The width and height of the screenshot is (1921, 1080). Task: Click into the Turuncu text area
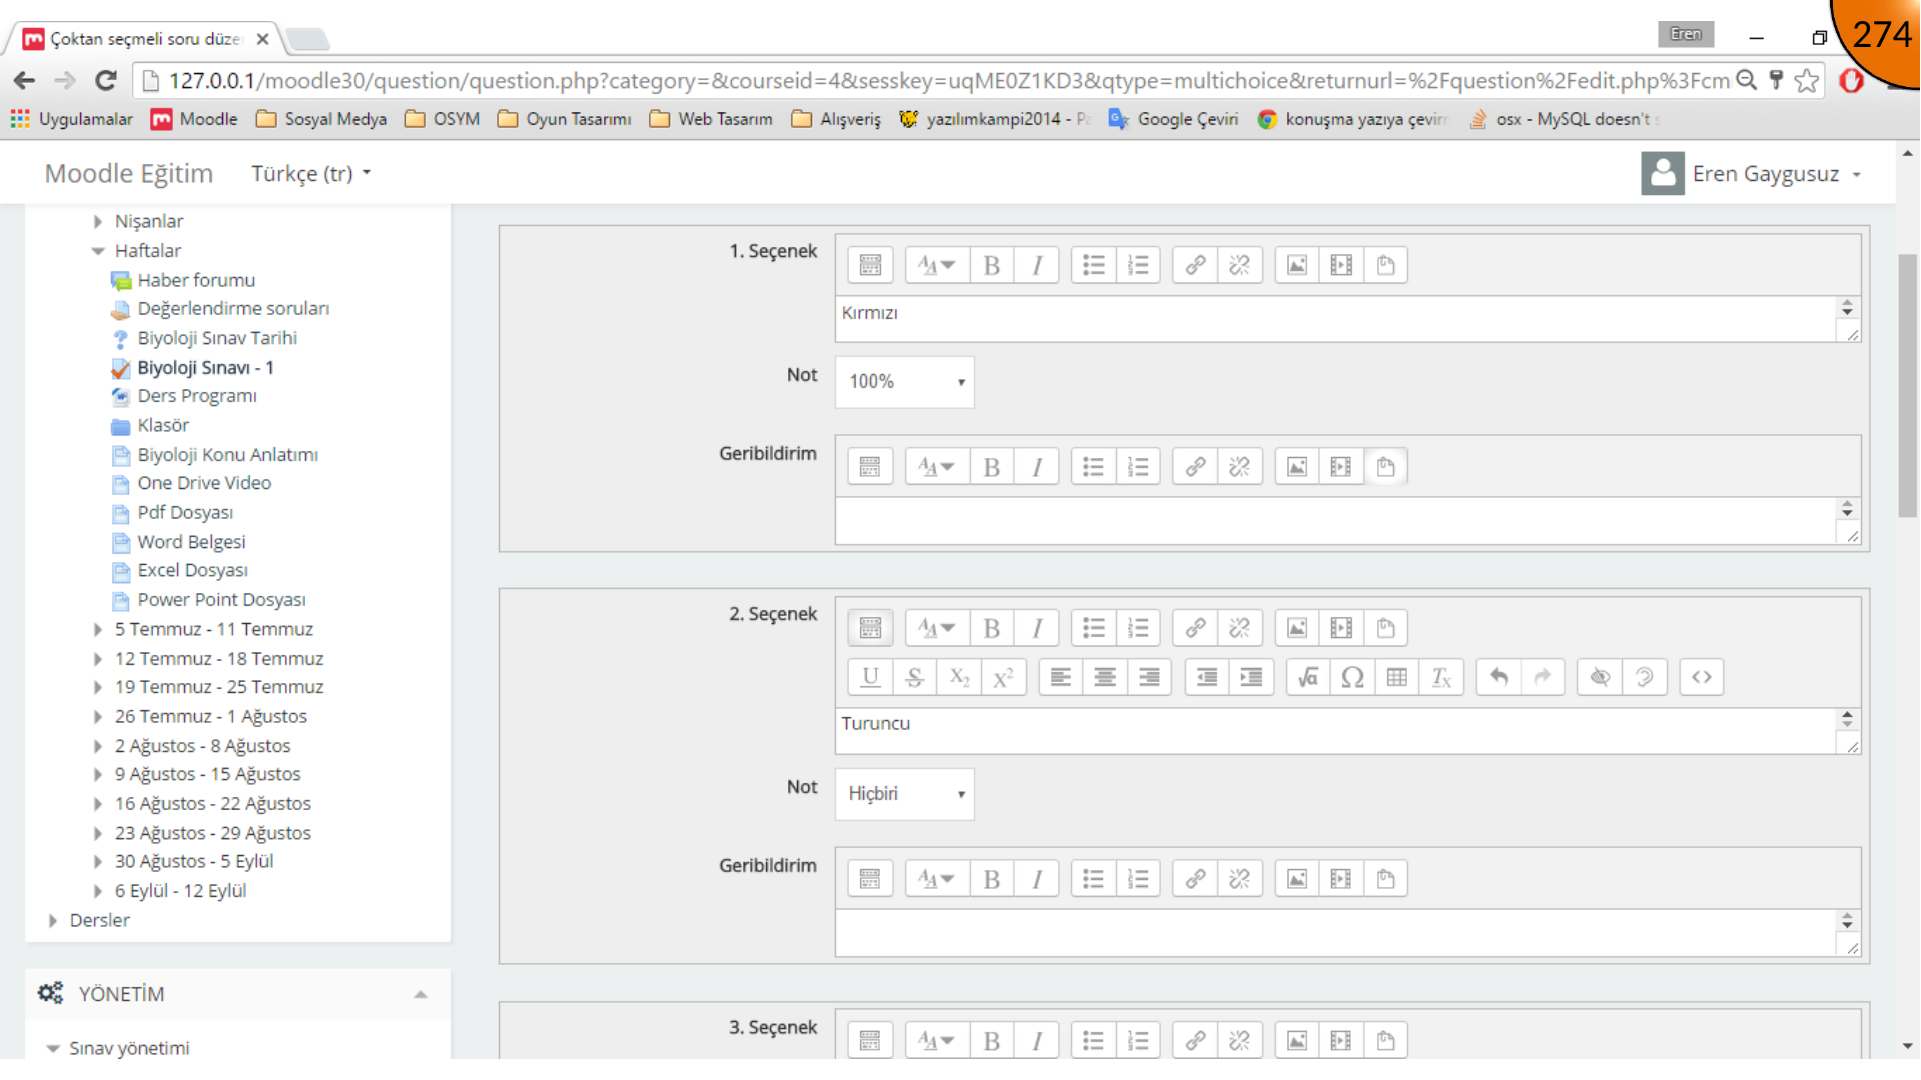tap(1336, 731)
